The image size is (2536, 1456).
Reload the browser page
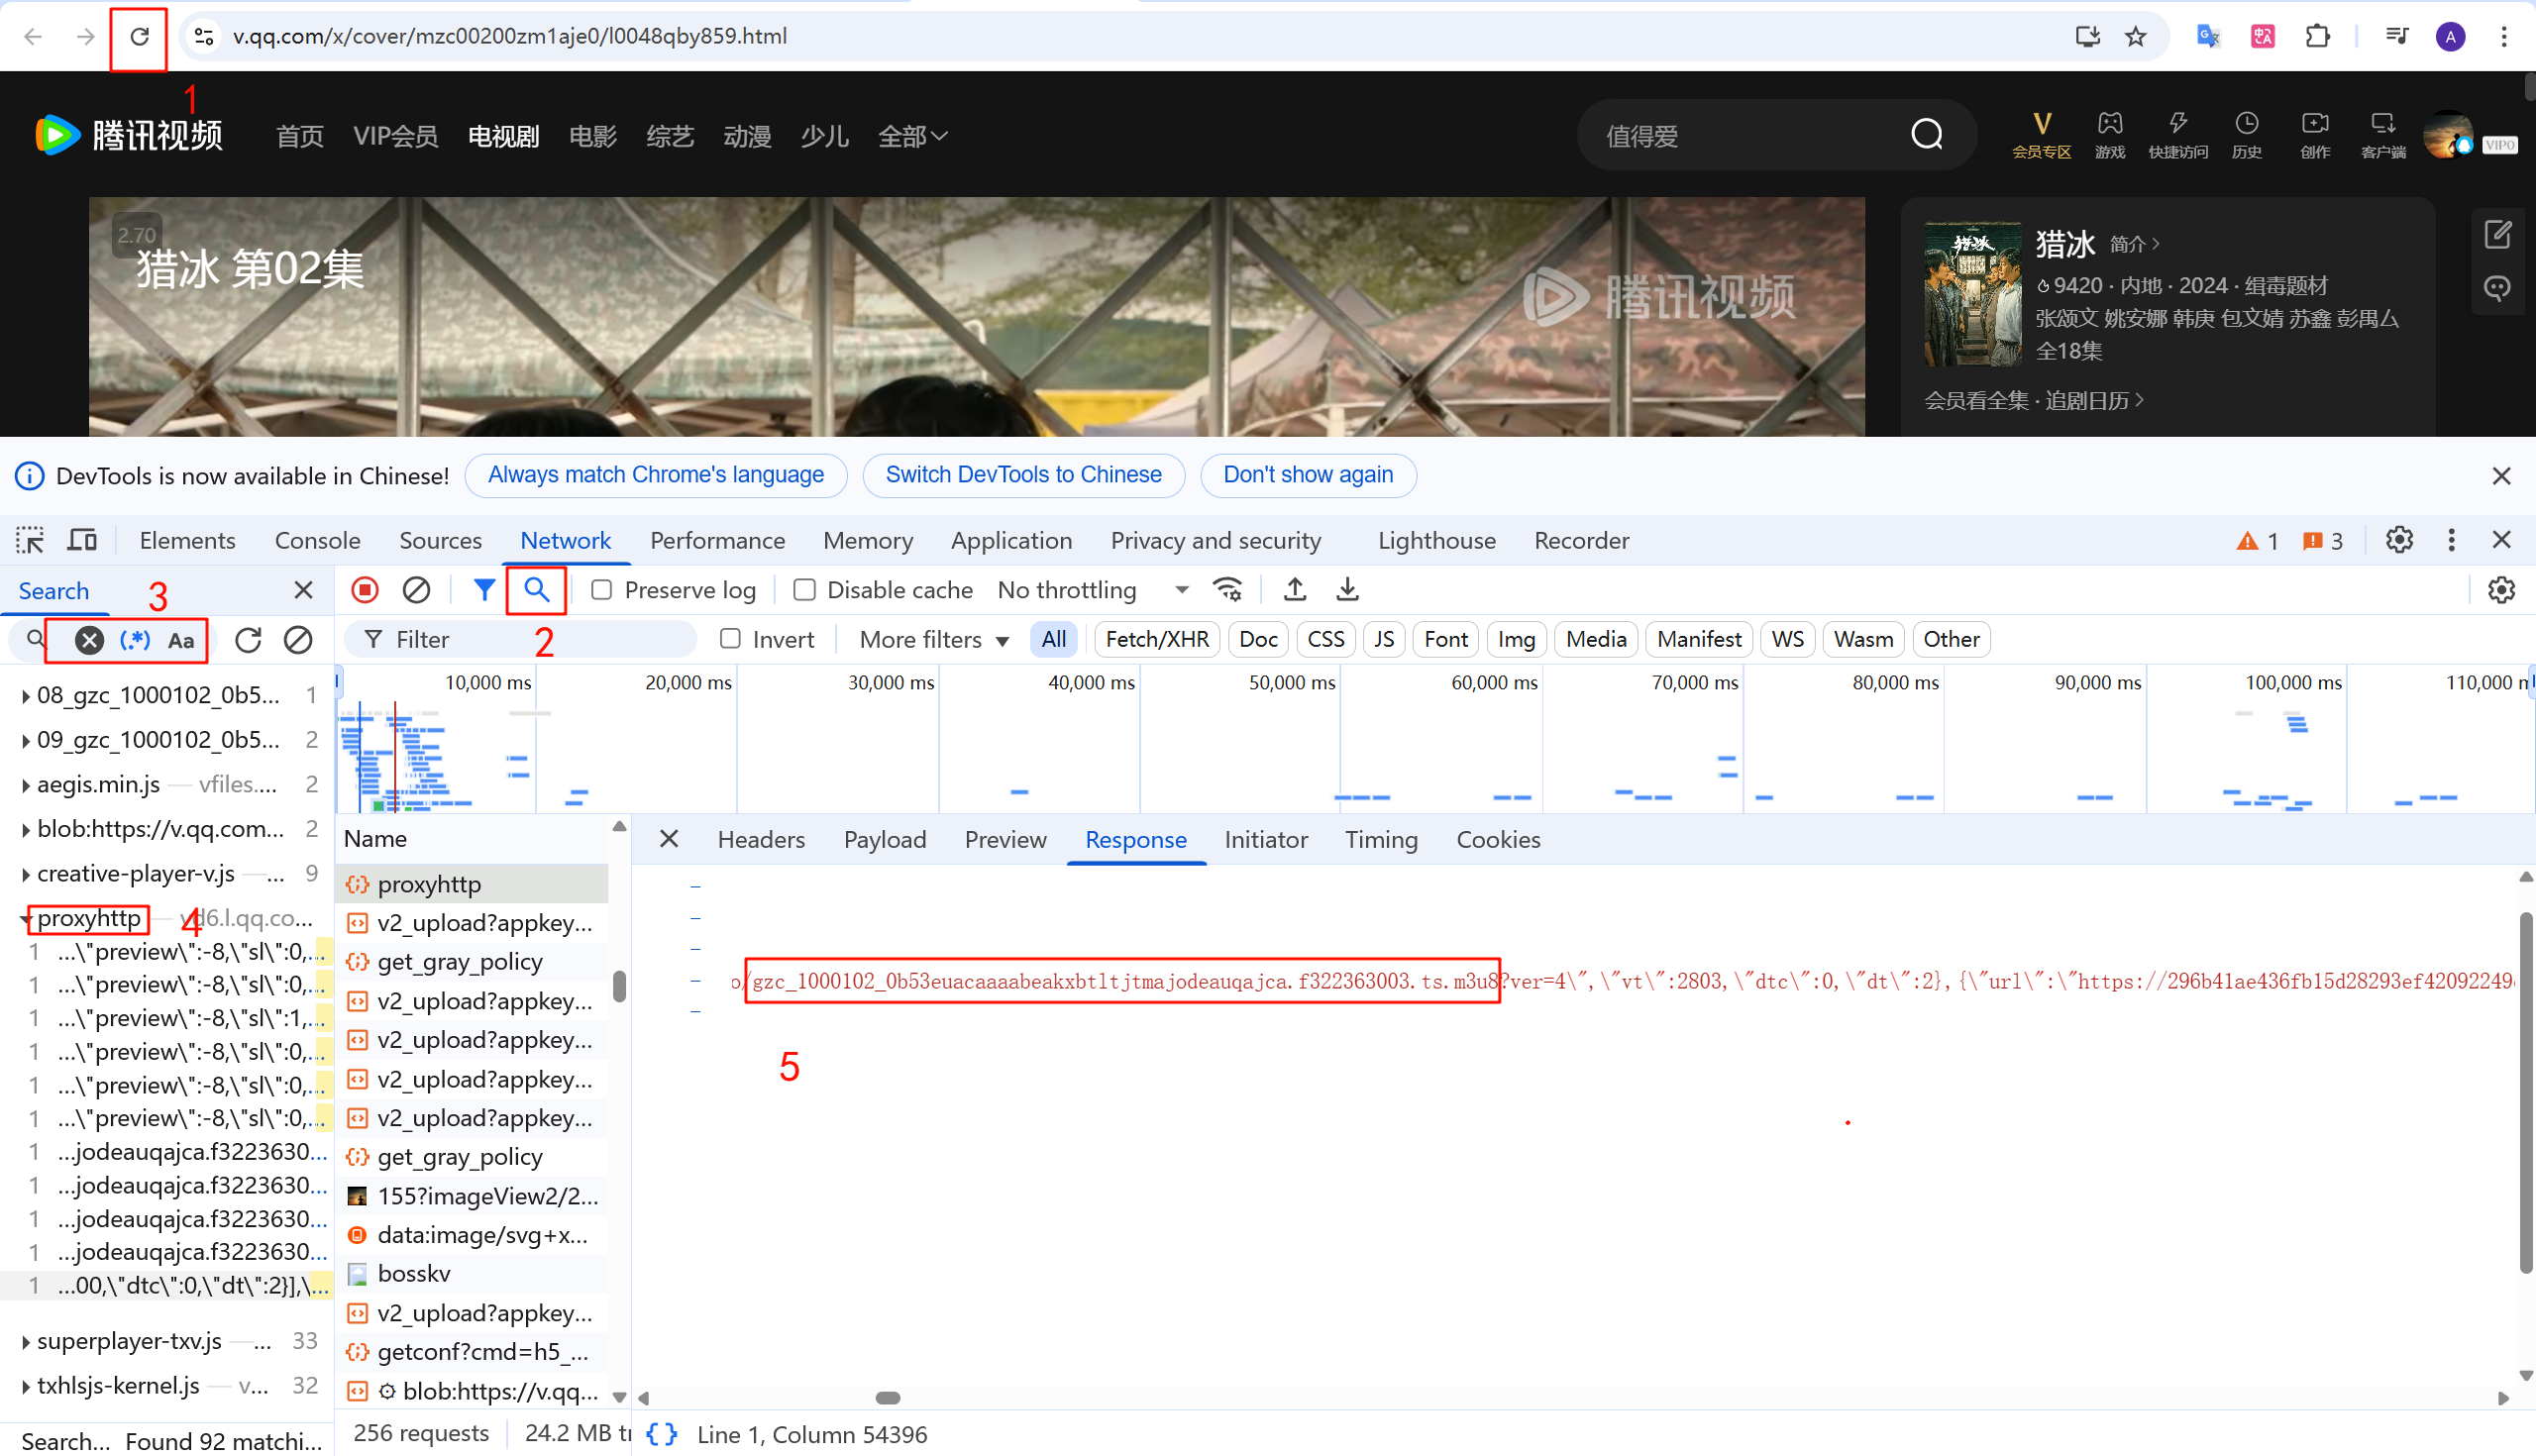pyautogui.click(x=139, y=36)
